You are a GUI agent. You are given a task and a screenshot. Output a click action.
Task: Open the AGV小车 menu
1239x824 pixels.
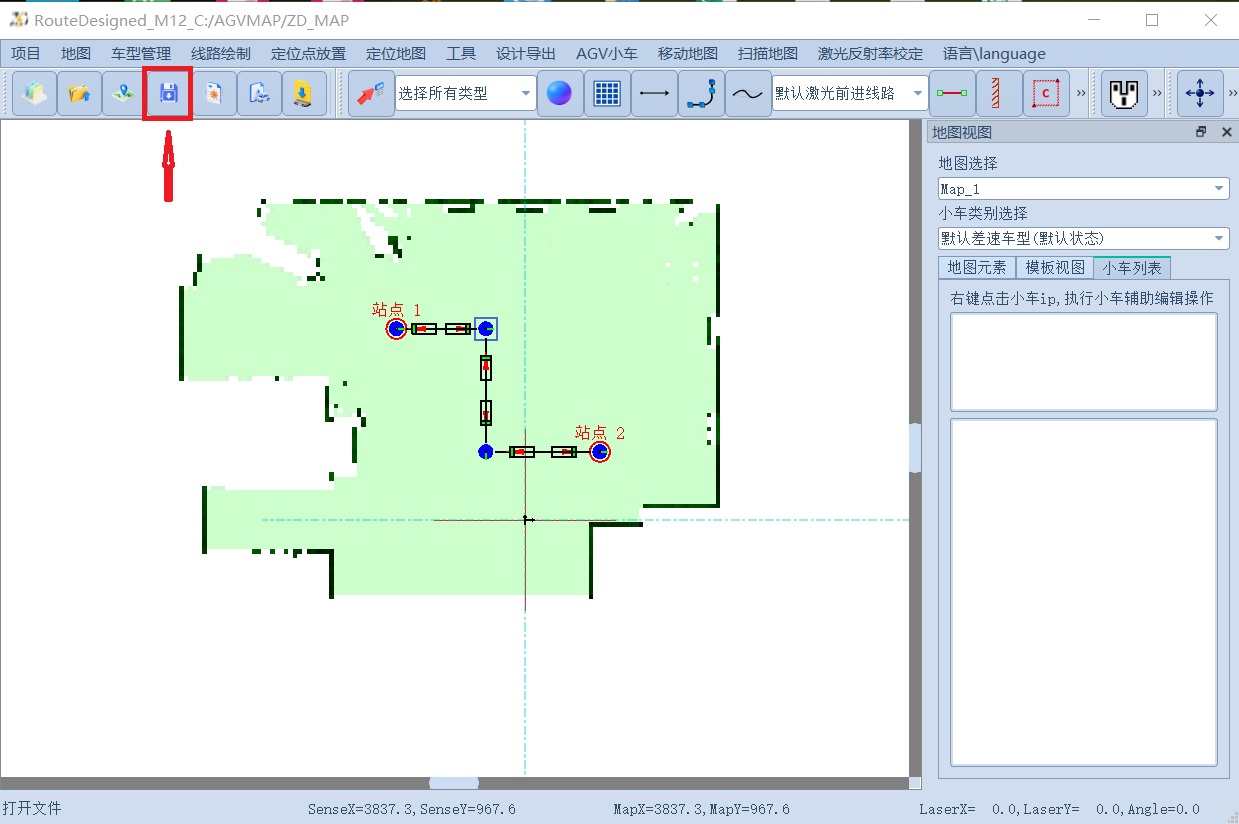coord(607,54)
